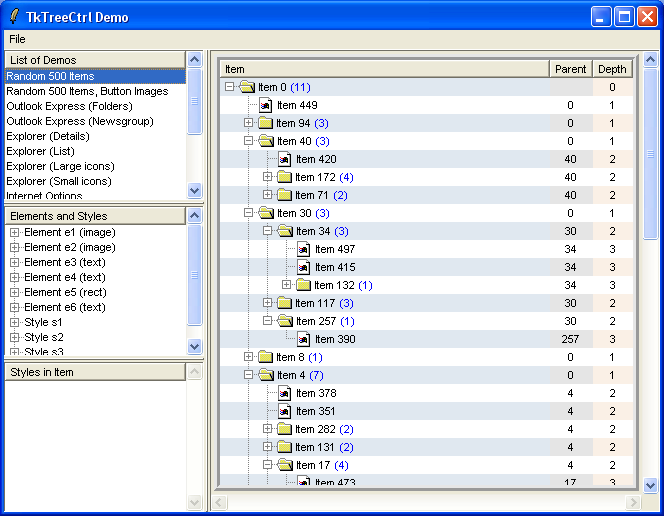
Task: Collapse Item 4 via its minus button
Action: click(x=249, y=375)
